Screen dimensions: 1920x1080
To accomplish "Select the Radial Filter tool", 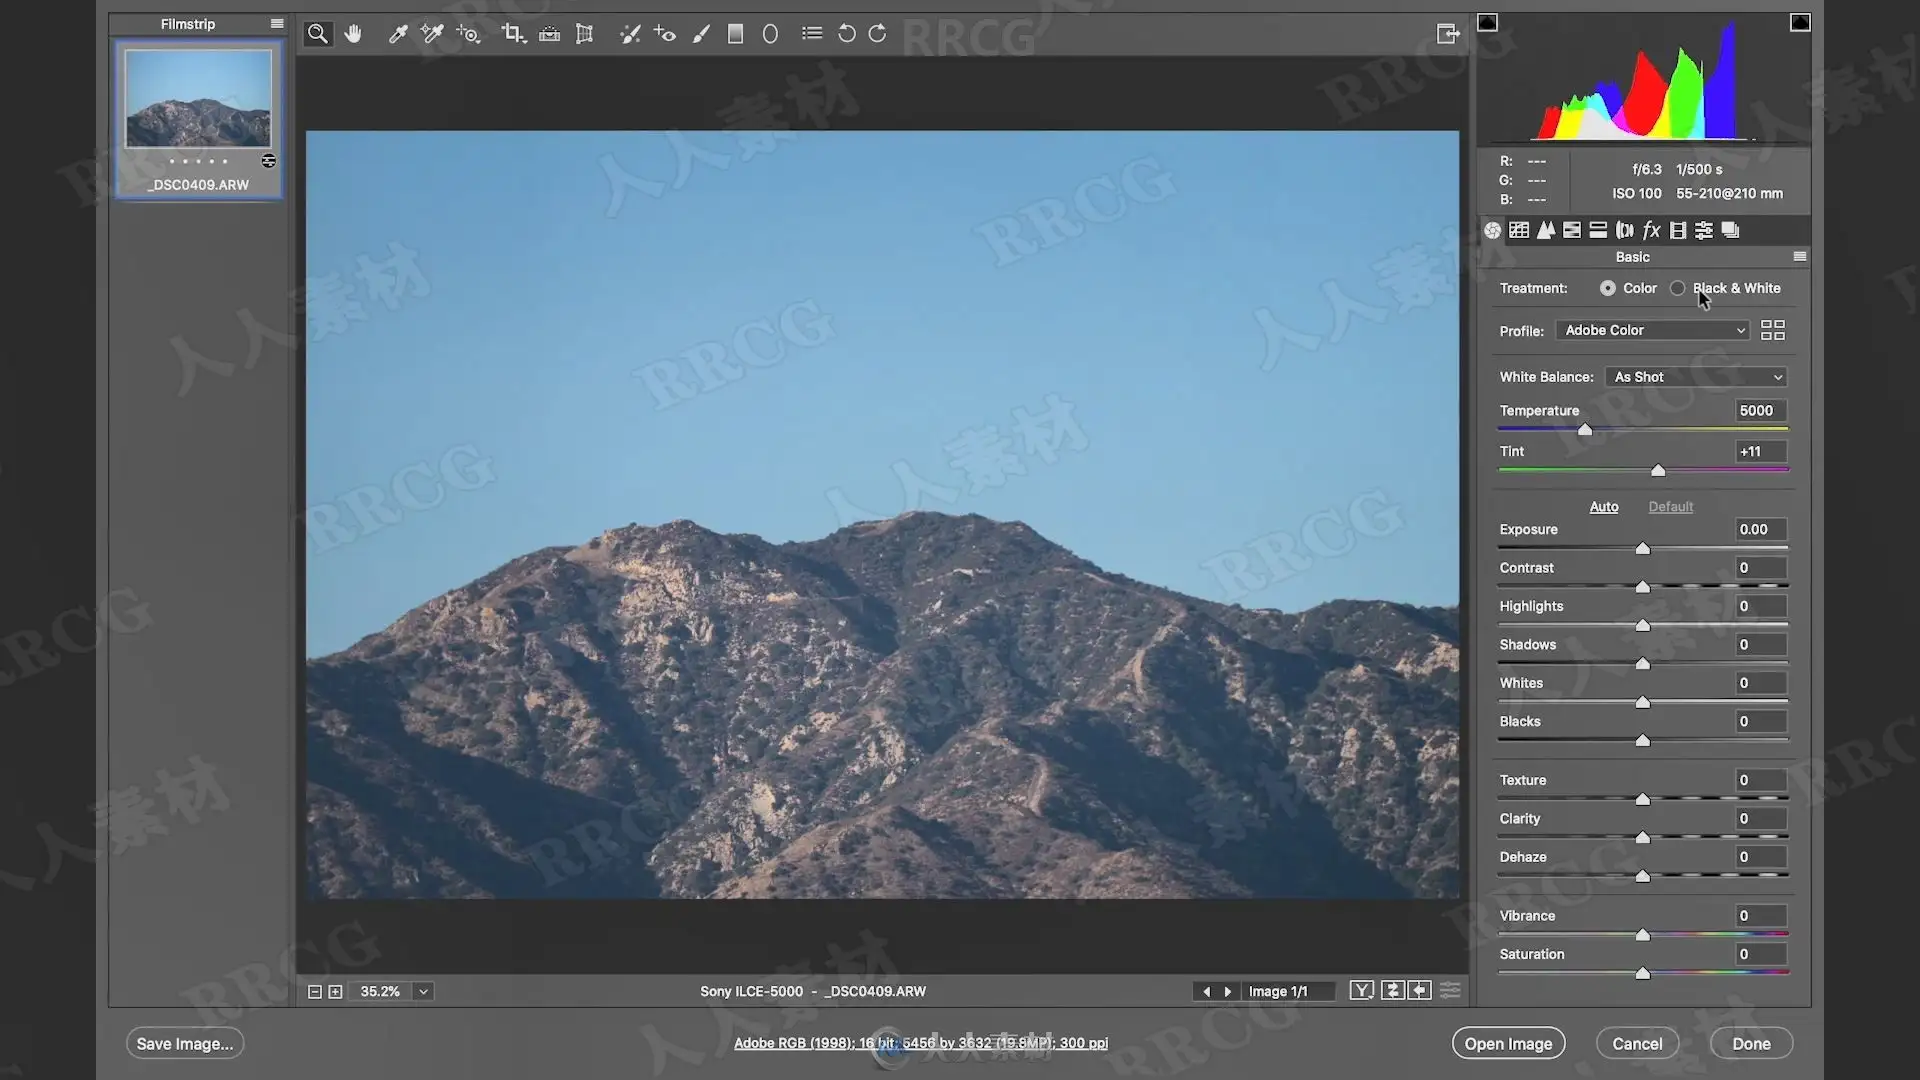I will click(x=770, y=34).
